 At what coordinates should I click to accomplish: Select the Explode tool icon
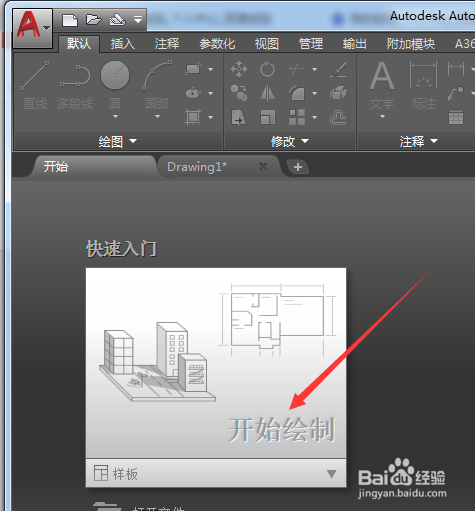tap(338, 93)
